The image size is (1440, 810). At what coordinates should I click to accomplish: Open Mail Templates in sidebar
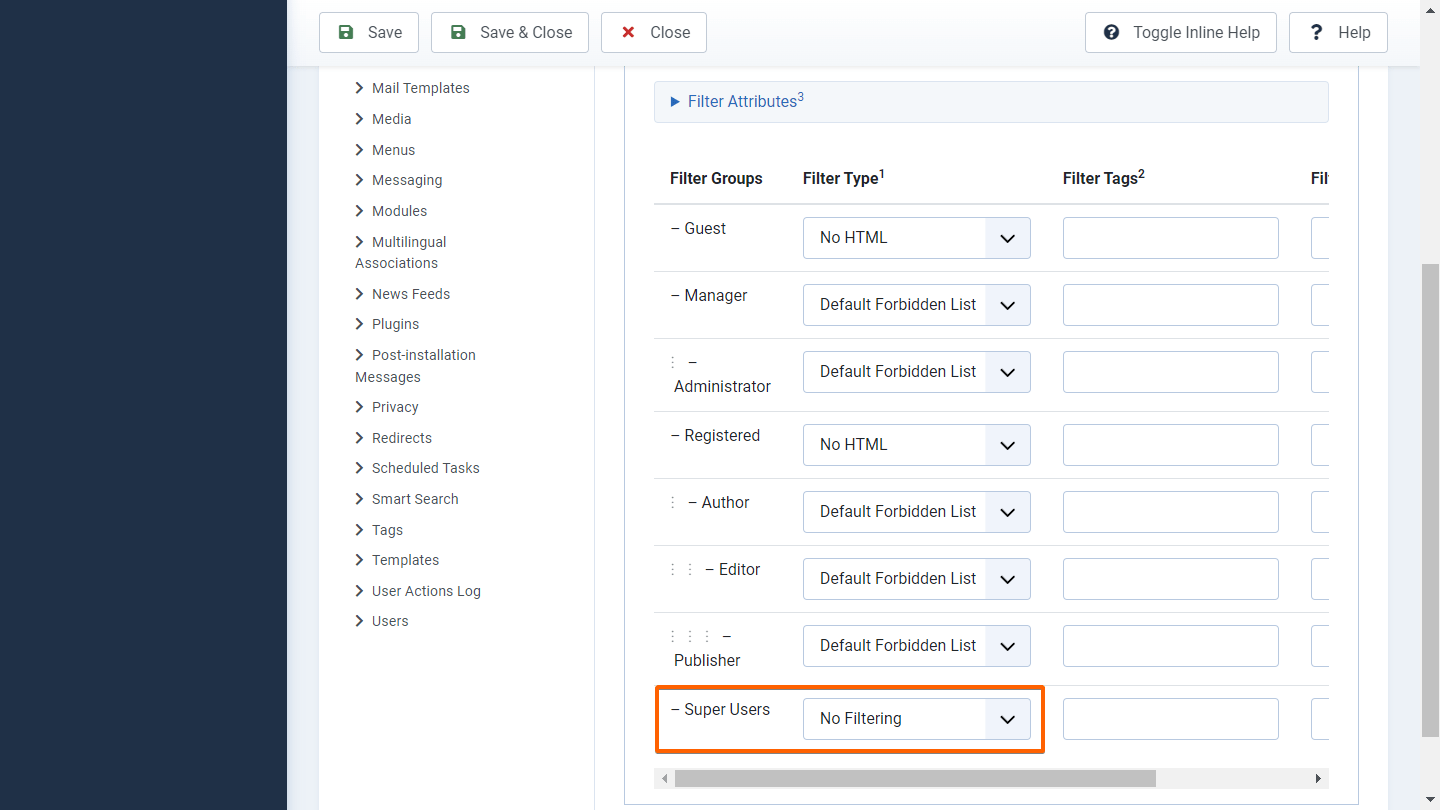(420, 88)
